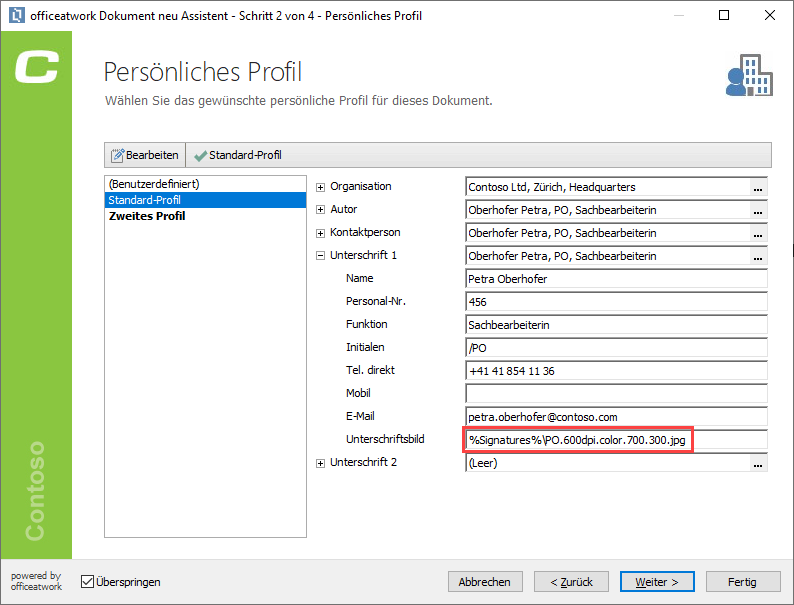The width and height of the screenshot is (794, 605).
Task: Select the (Benutzerdefiniert) profile entry
Action: [205, 184]
